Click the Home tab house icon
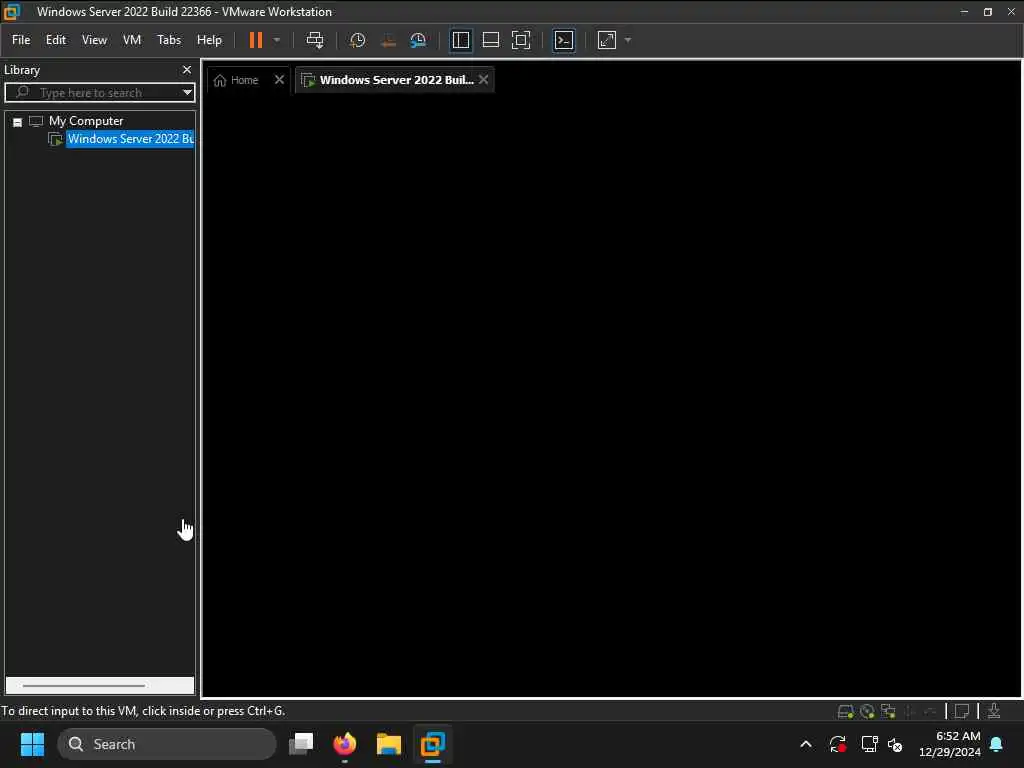This screenshot has height=768, width=1024. click(220, 80)
